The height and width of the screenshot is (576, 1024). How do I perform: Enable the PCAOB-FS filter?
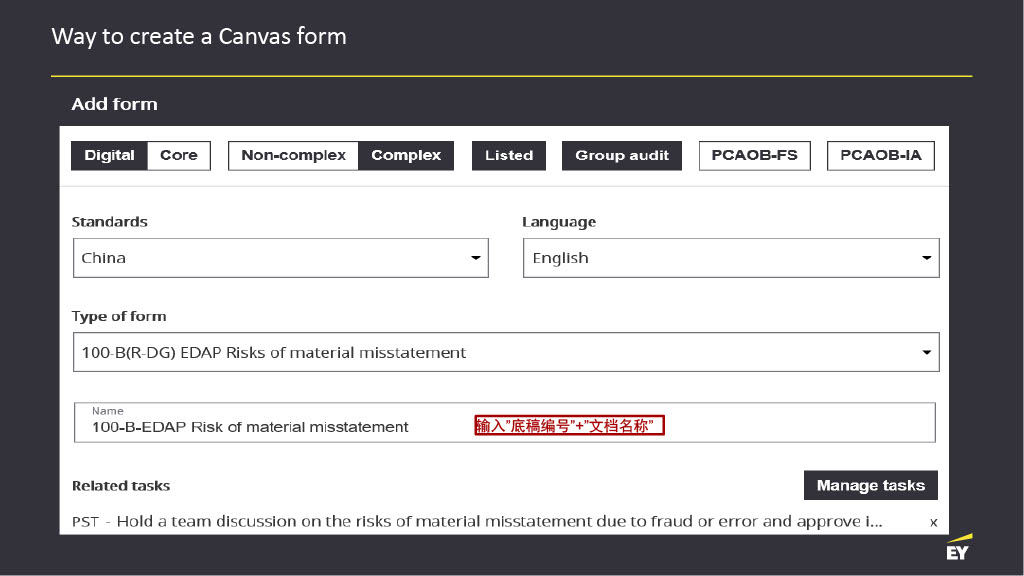(x=754, y=155)
